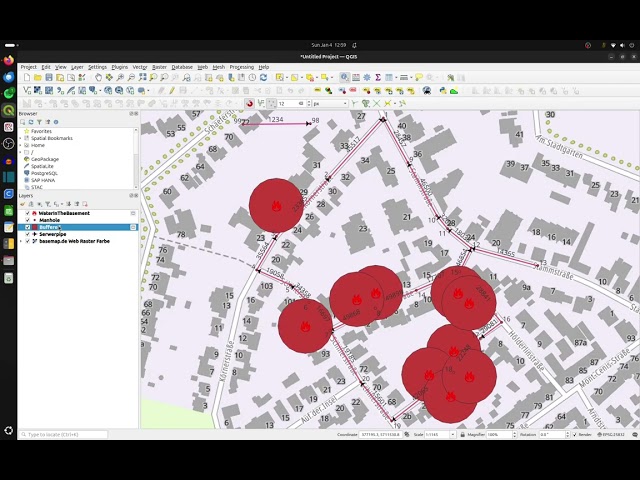Open the Show Map Tips icon
The image size is (640, 480).
click(x=419, y=78)
